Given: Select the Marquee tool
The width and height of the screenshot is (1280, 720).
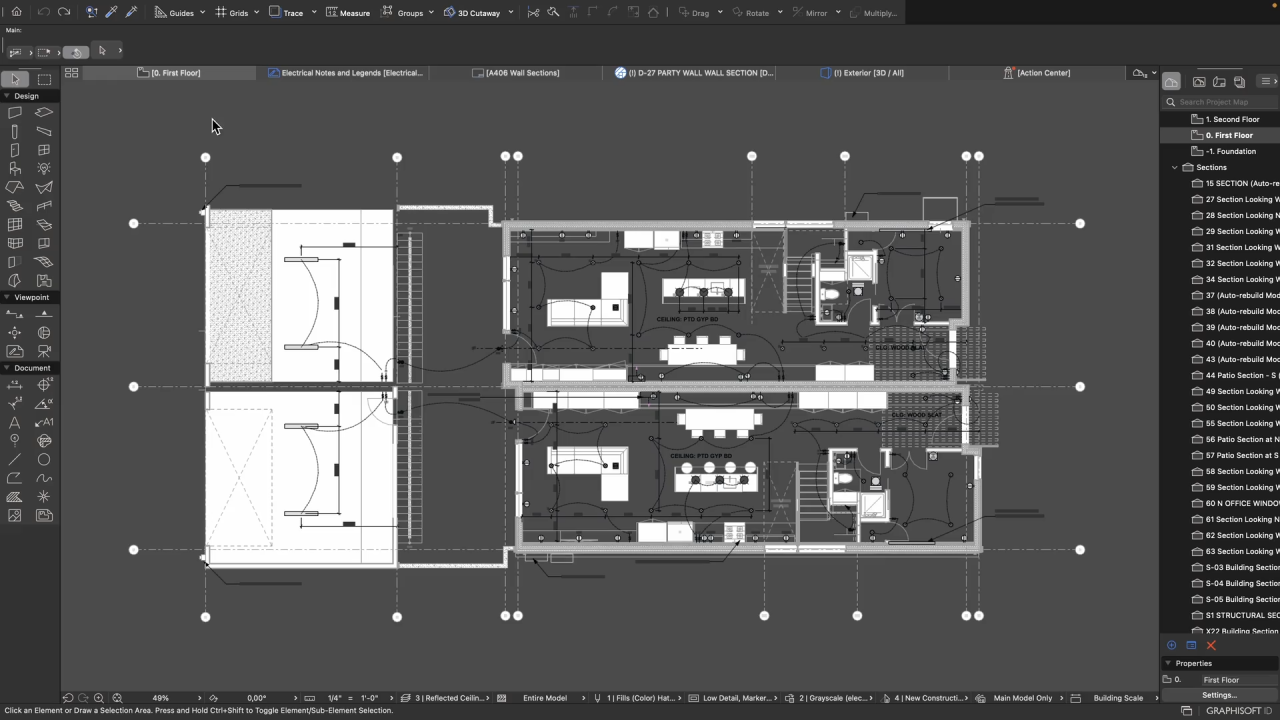Looking at the screenshot, I should coord(44,79).
